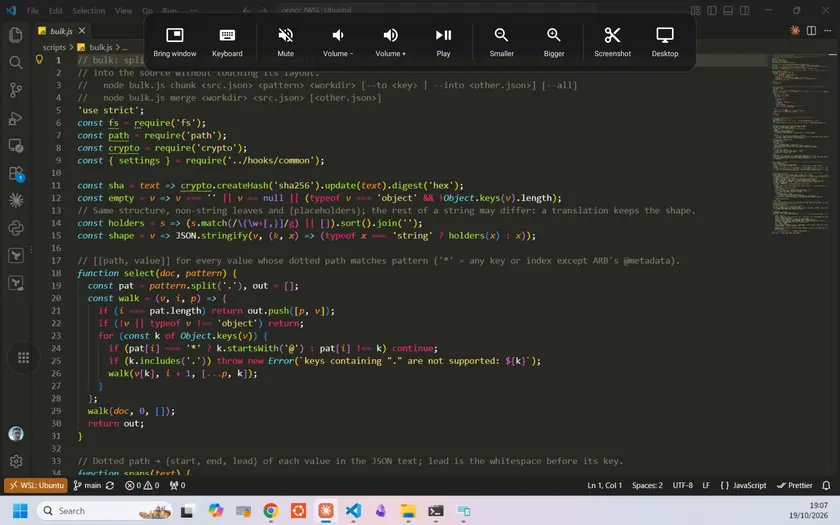The image size is (840, 525).
Task: Open the View menu
Action: 123,11
